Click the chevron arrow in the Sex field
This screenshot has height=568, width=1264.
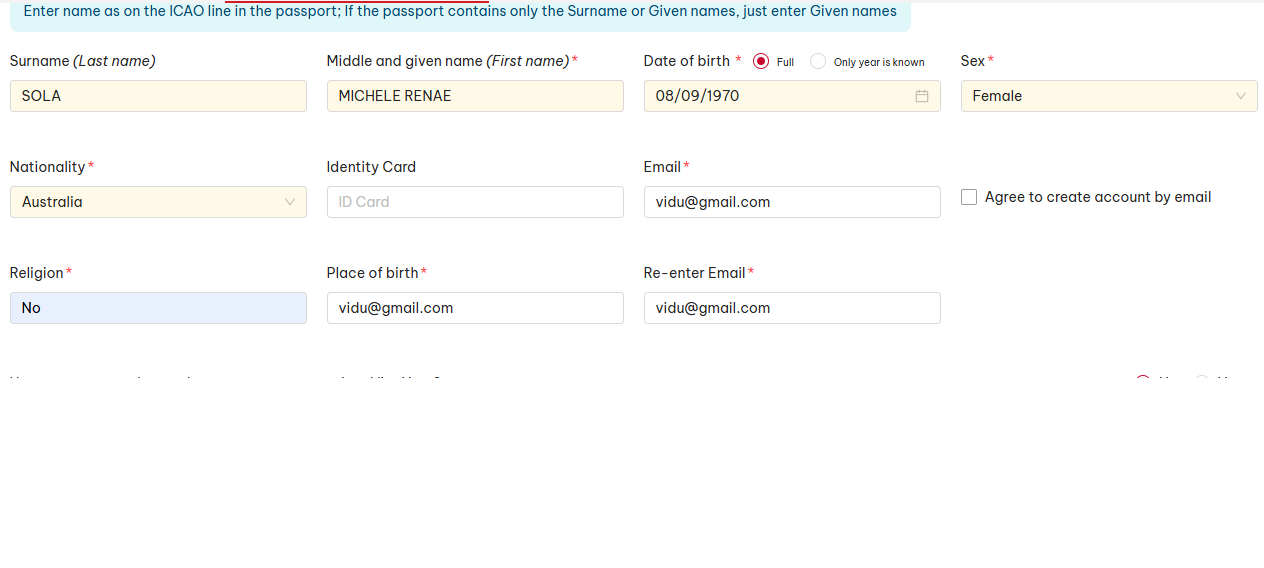1240,96
